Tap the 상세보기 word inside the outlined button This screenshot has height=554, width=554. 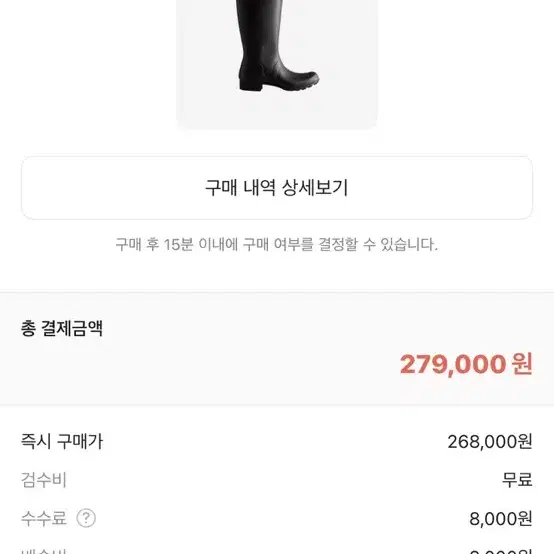click(315, 188)
